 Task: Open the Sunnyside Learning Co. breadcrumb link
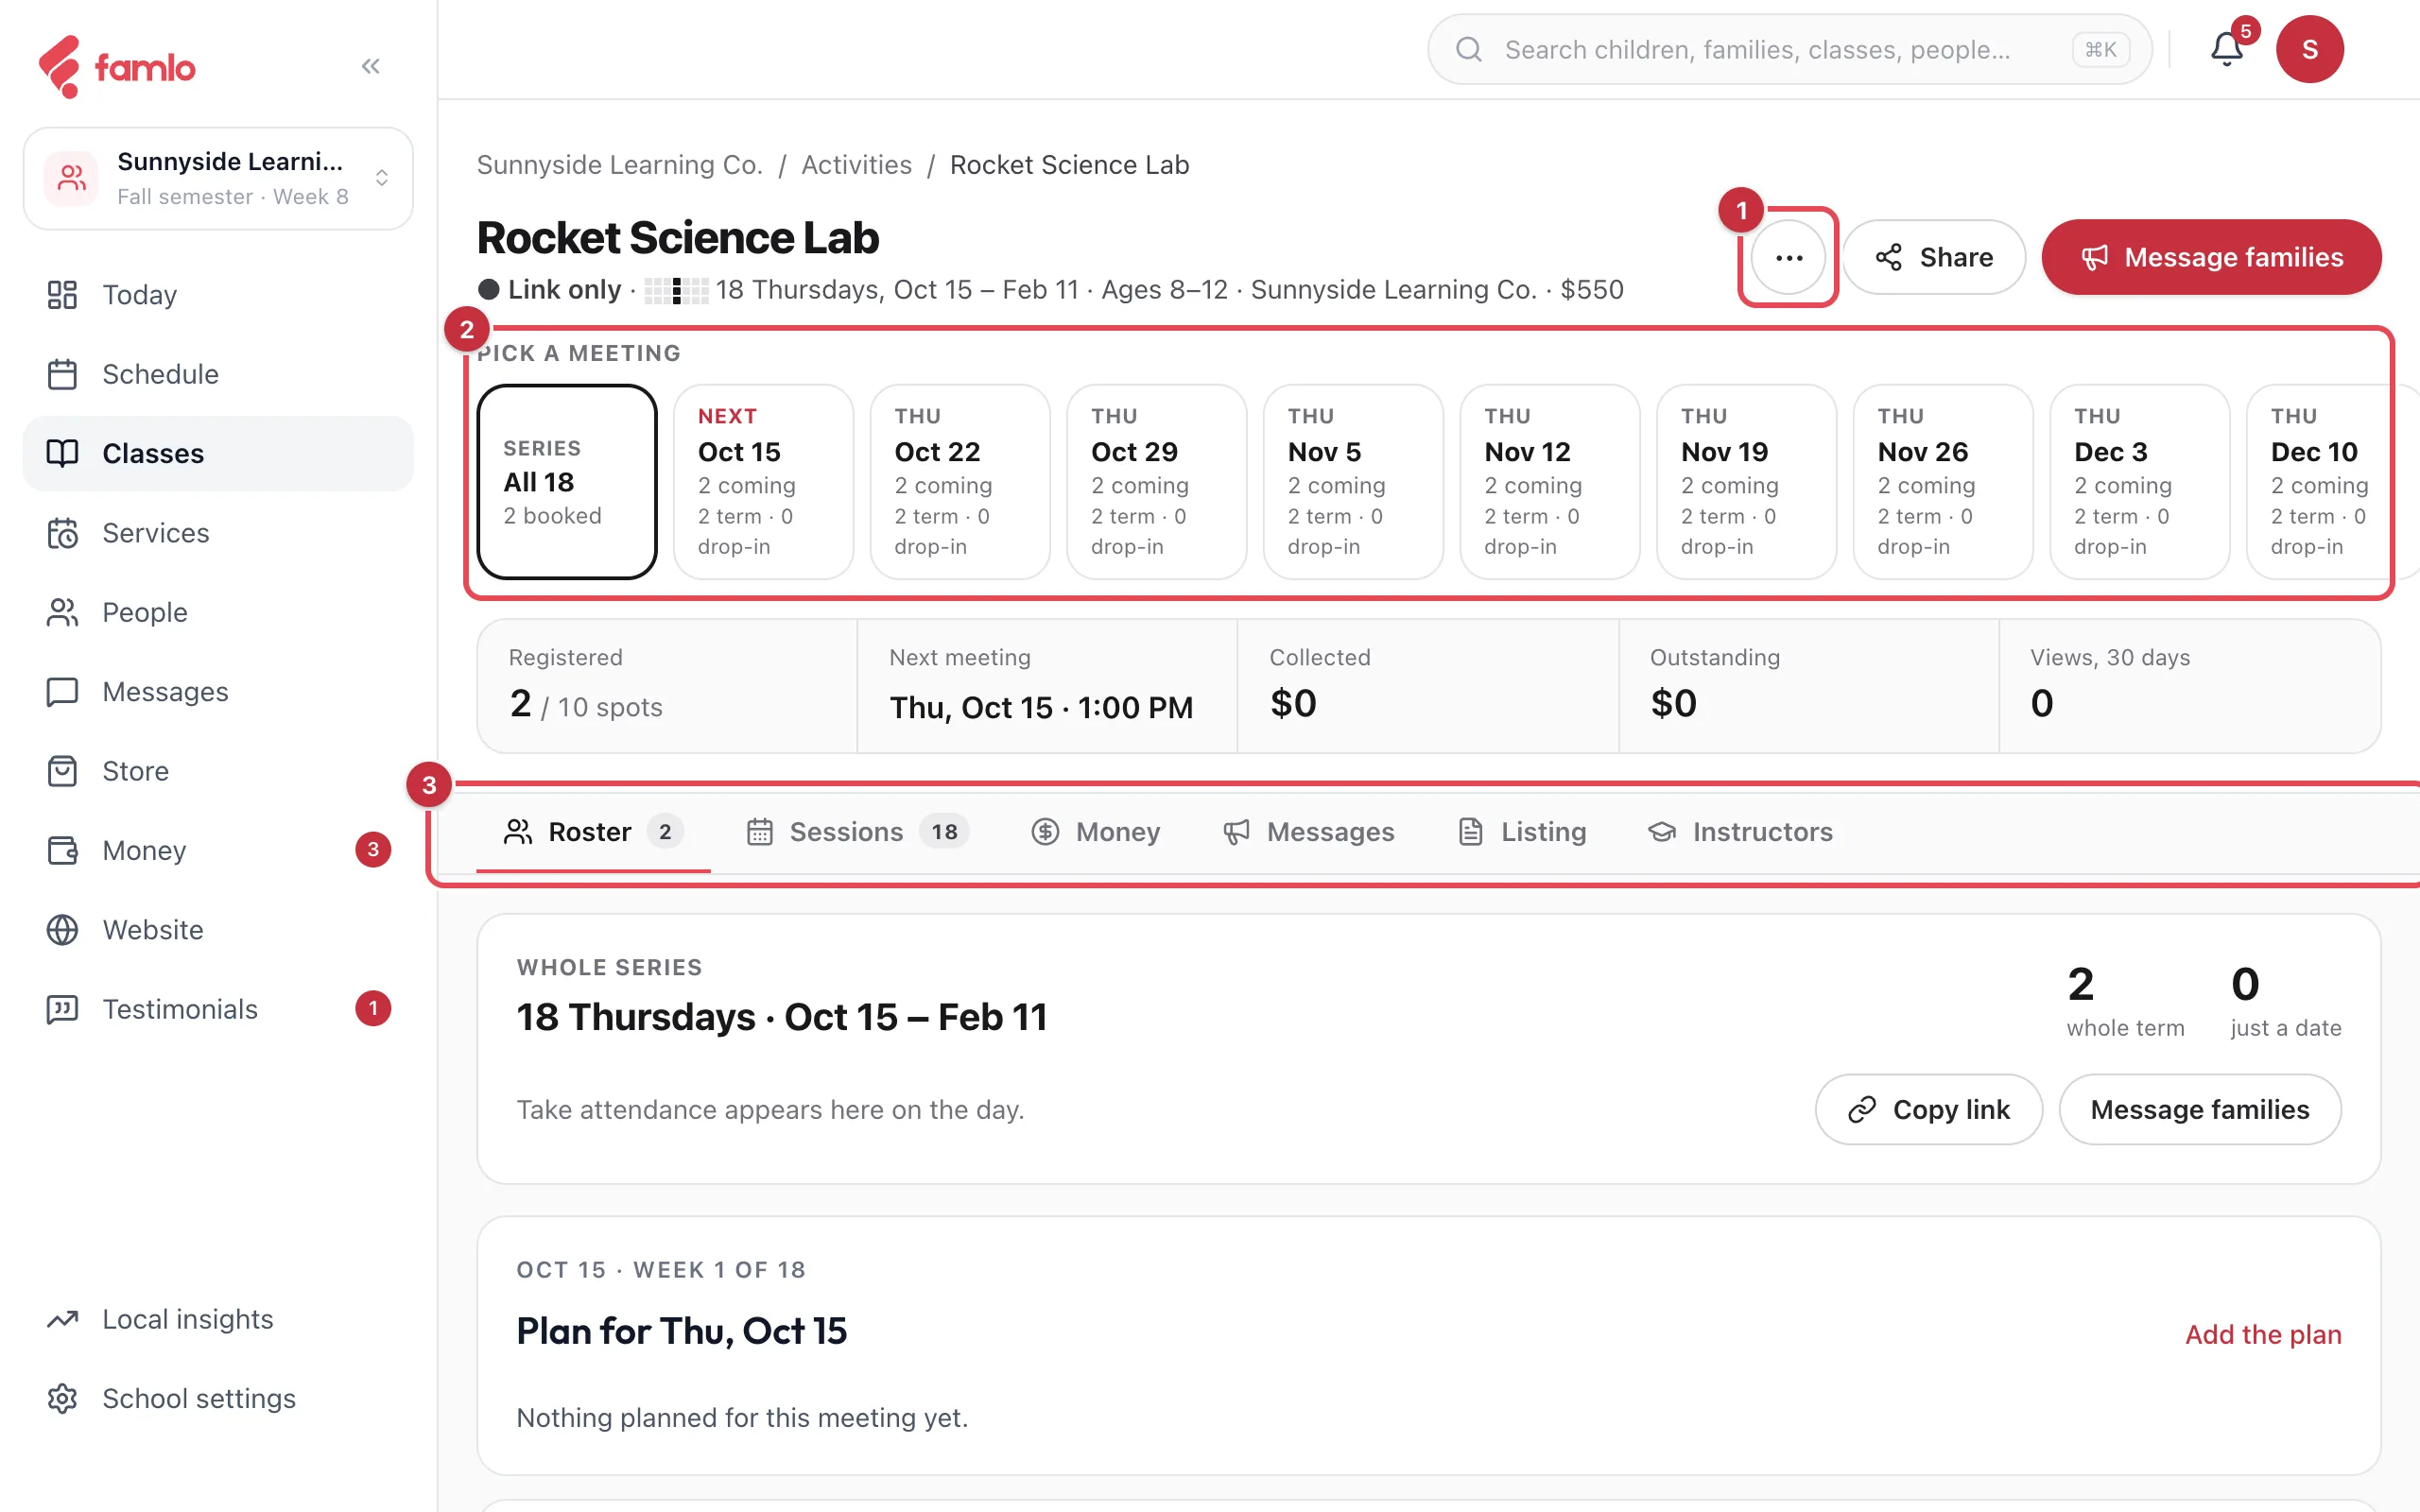[x=620, y=164]
